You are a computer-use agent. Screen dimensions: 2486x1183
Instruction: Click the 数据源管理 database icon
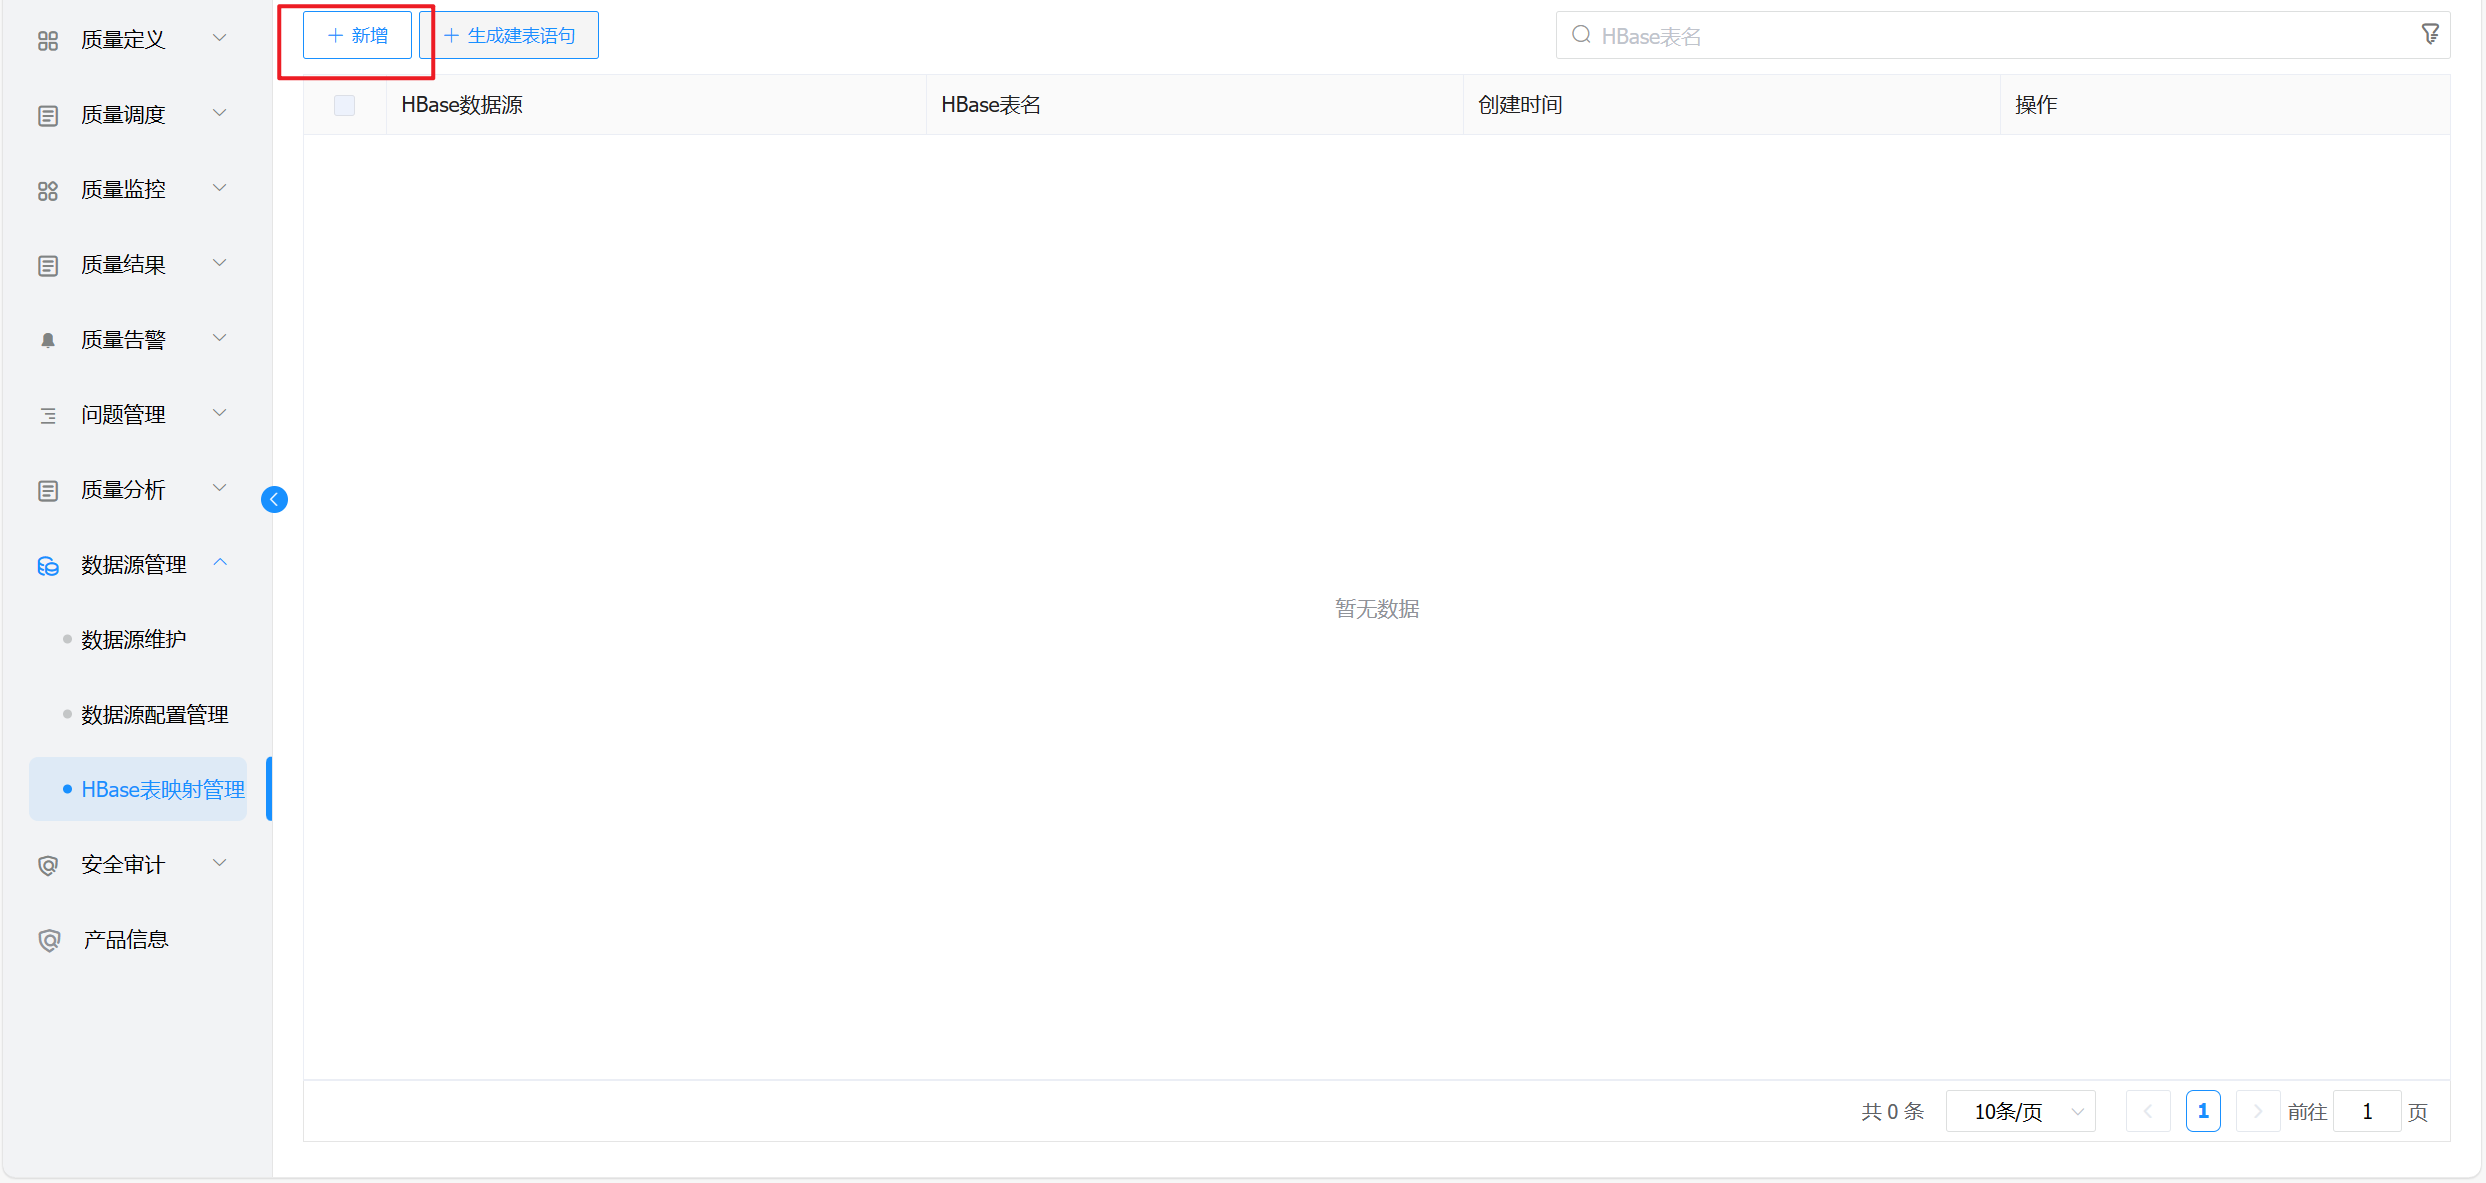tap(47, 566)
